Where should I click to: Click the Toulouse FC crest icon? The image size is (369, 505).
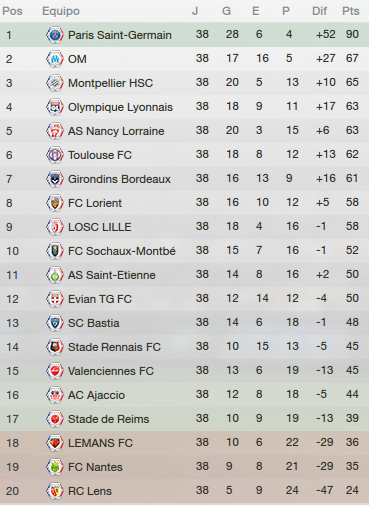(x=55, y=155)
